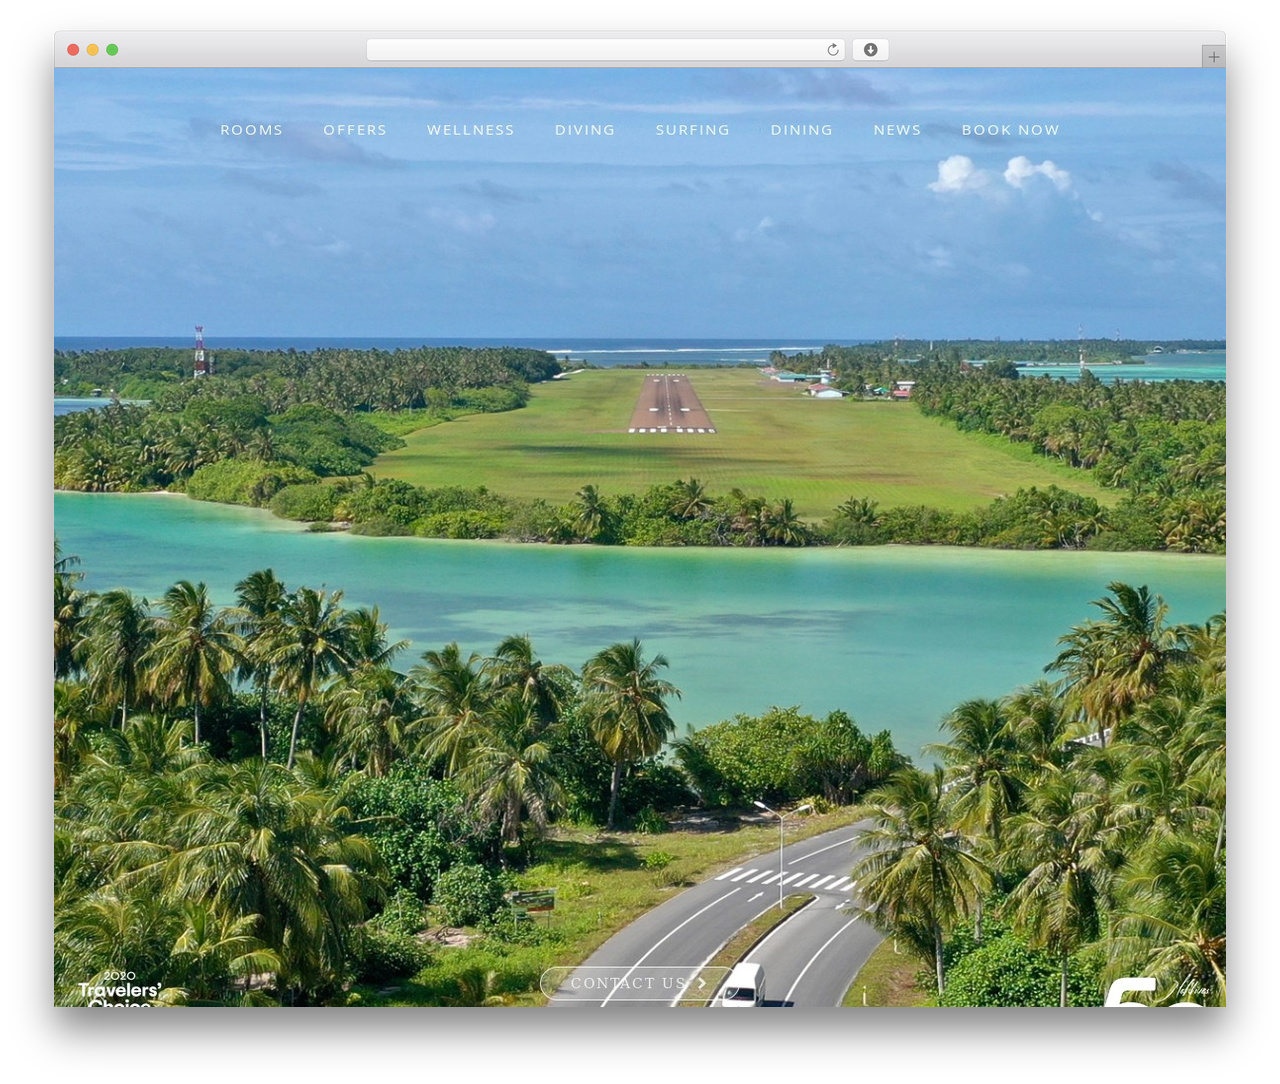Image resolution: width=1280 pixels, height=1084 pixels.
Task: Maximize the window with the green button
Action: pyautogui.click(x=112, y=50)
